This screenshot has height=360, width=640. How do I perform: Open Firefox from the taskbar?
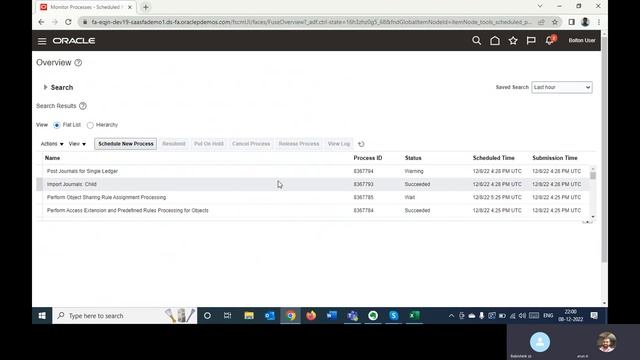tap(311, 316)
